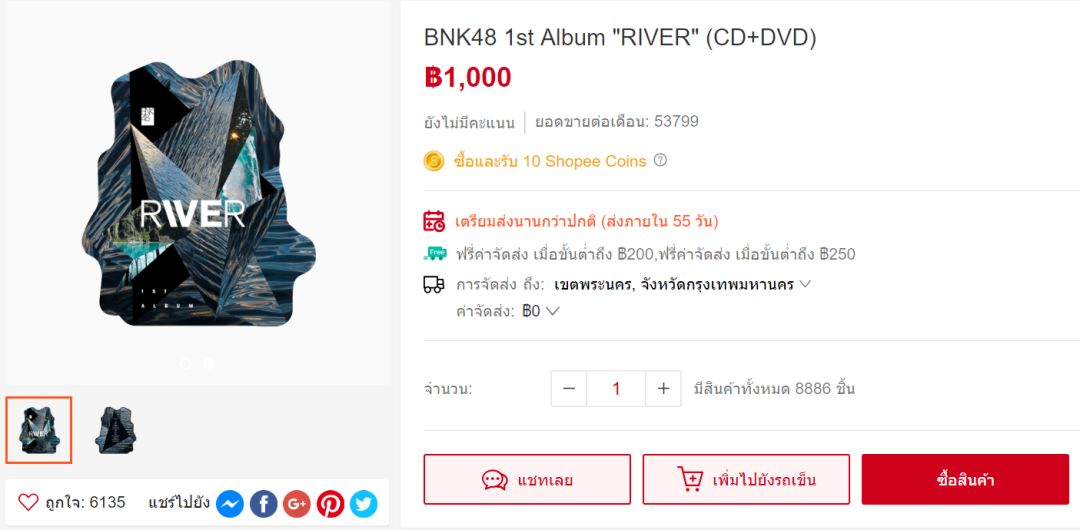Image resolution: width=1080 pixels, height=530 pixels.
Task: Click the green free shipping truck icon
Action: (x=434, y=253)
